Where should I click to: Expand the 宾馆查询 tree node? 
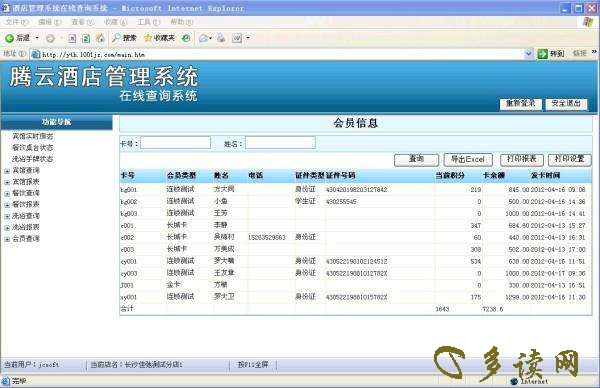(x=7, y=171)
